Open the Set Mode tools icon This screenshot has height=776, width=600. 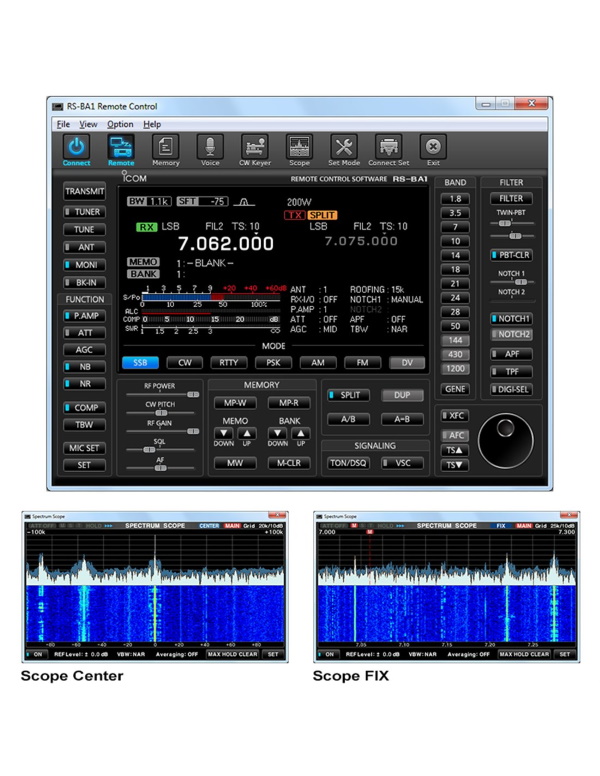coord(344,147)
